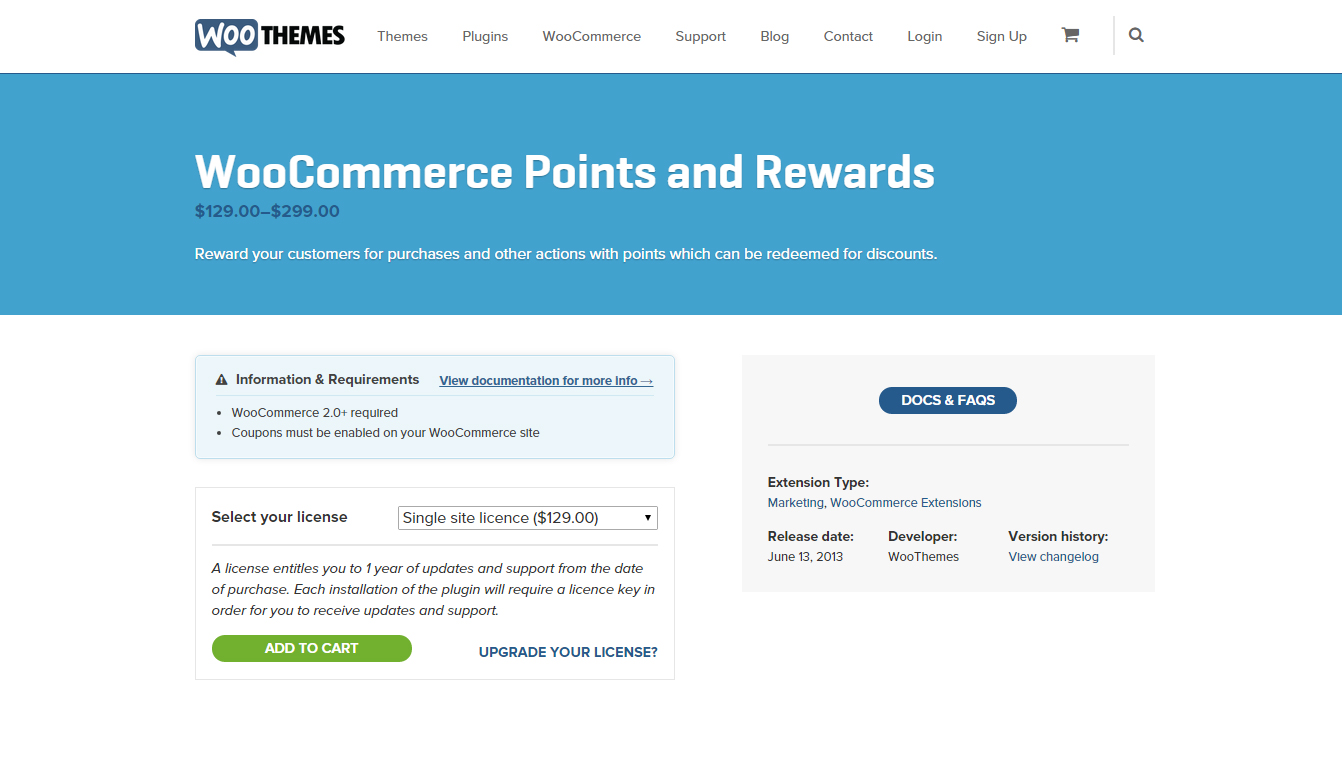Click the Marketing extension type link
The height and width of the screenshot is (768, 1342).
click(x=796, y=503)
